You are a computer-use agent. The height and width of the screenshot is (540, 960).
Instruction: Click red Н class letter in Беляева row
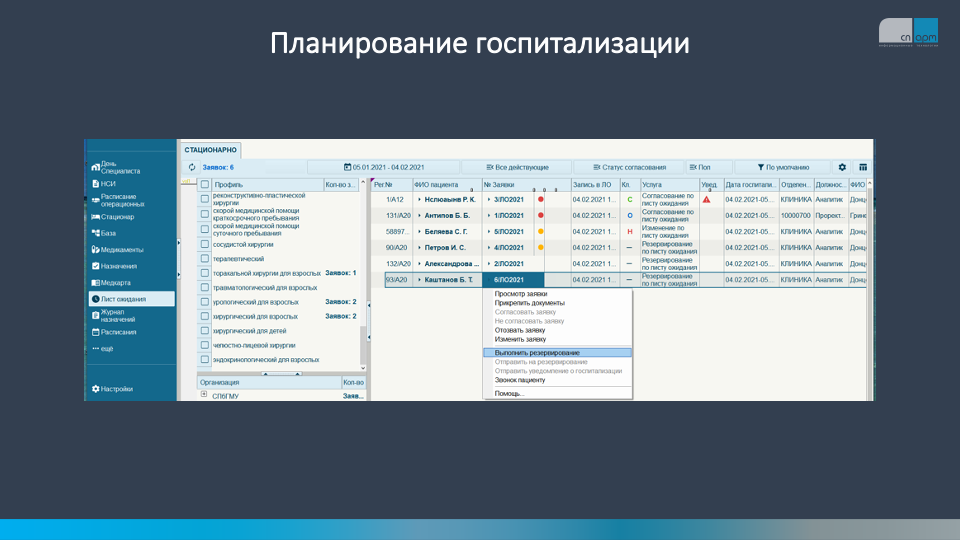[x=629, y=231]
